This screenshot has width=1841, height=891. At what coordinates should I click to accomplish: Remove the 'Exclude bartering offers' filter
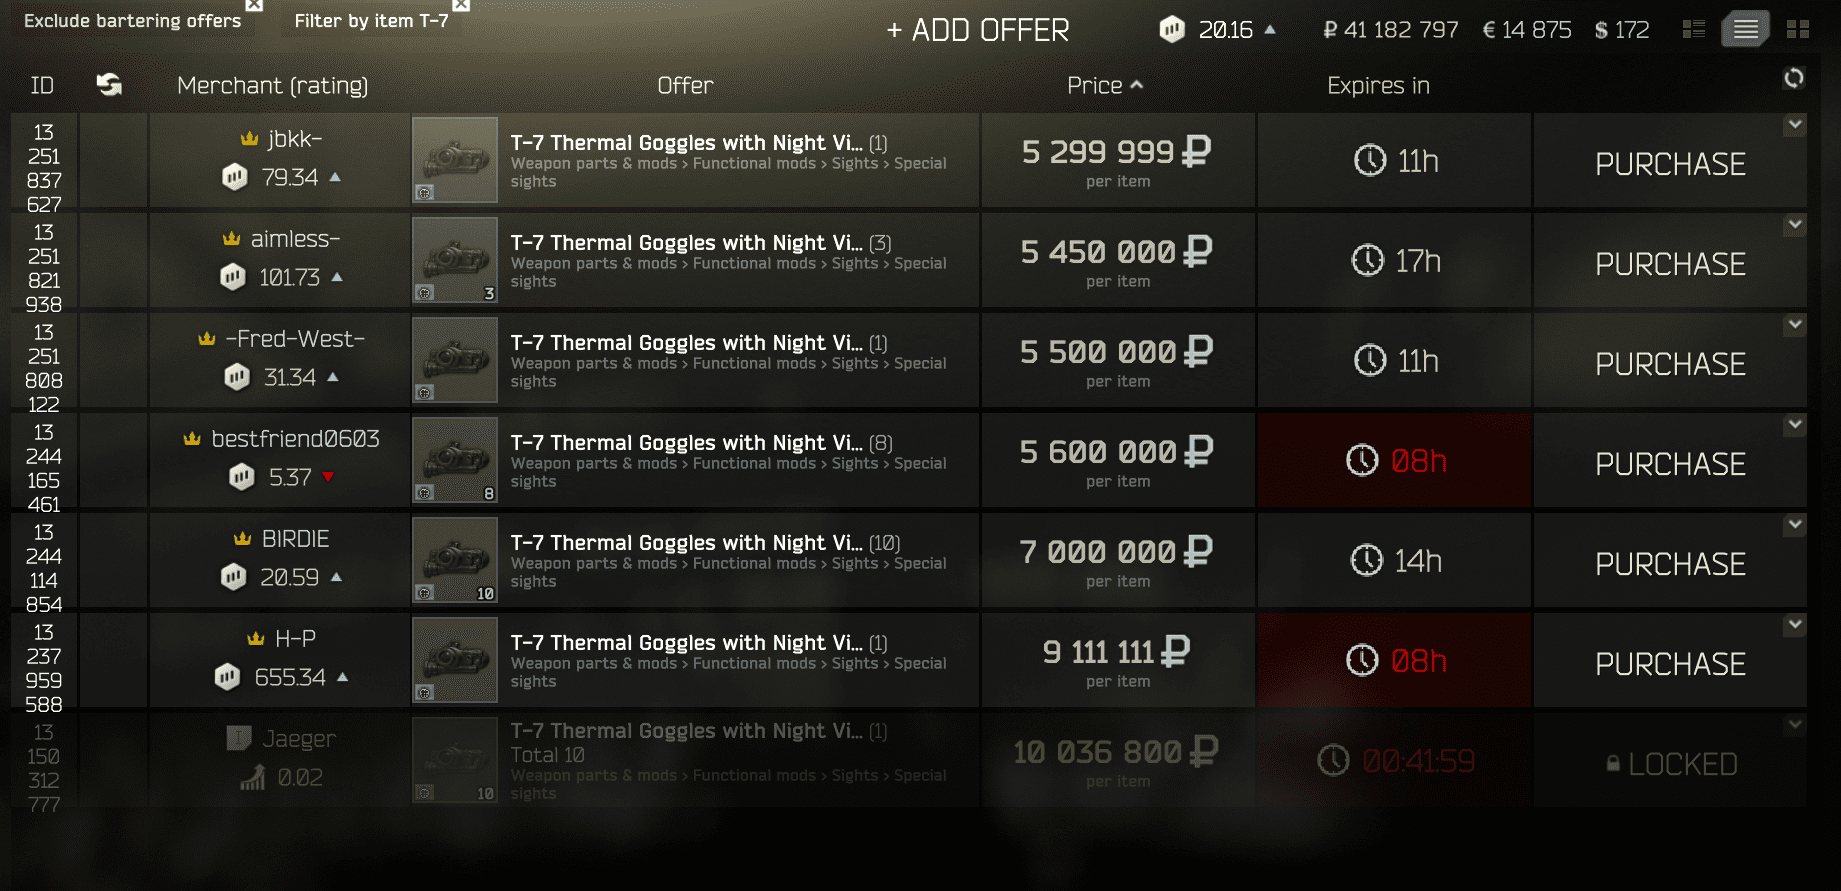[x=254, y=5]
